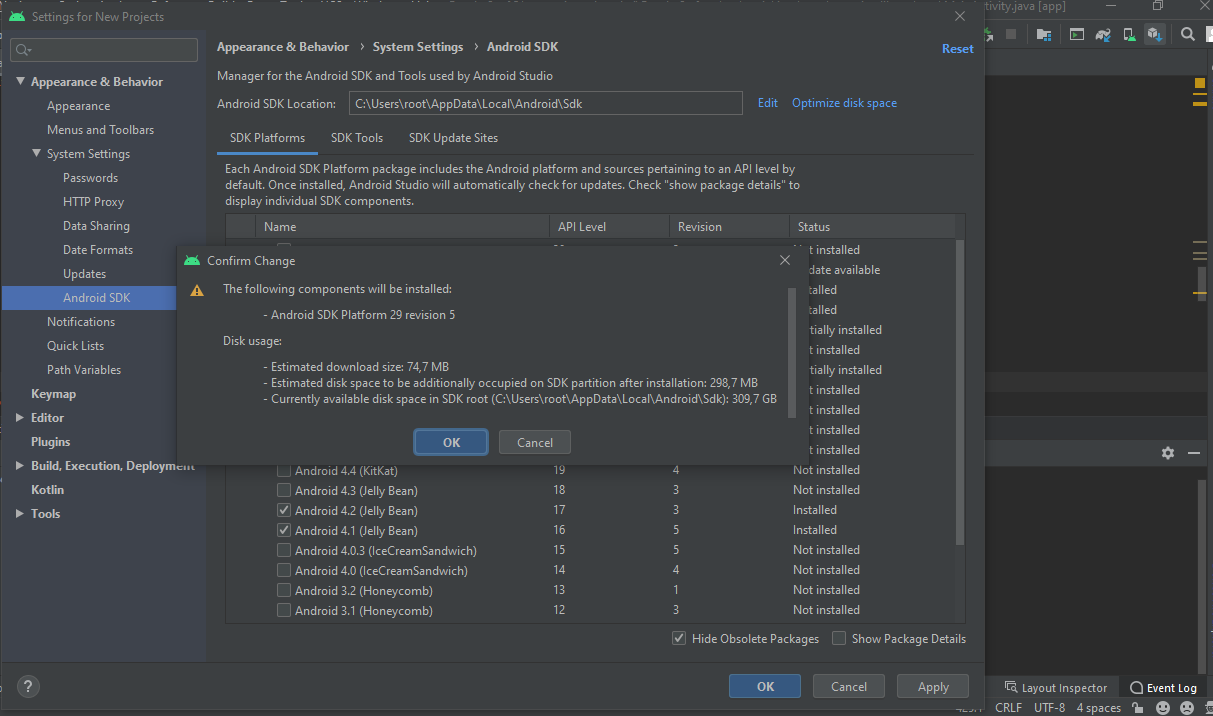This screenshot has height=716, width=1213.
Task: Uncheck Android 4.2 (Jelly Bean) checkbox
Action: [284, 510]
